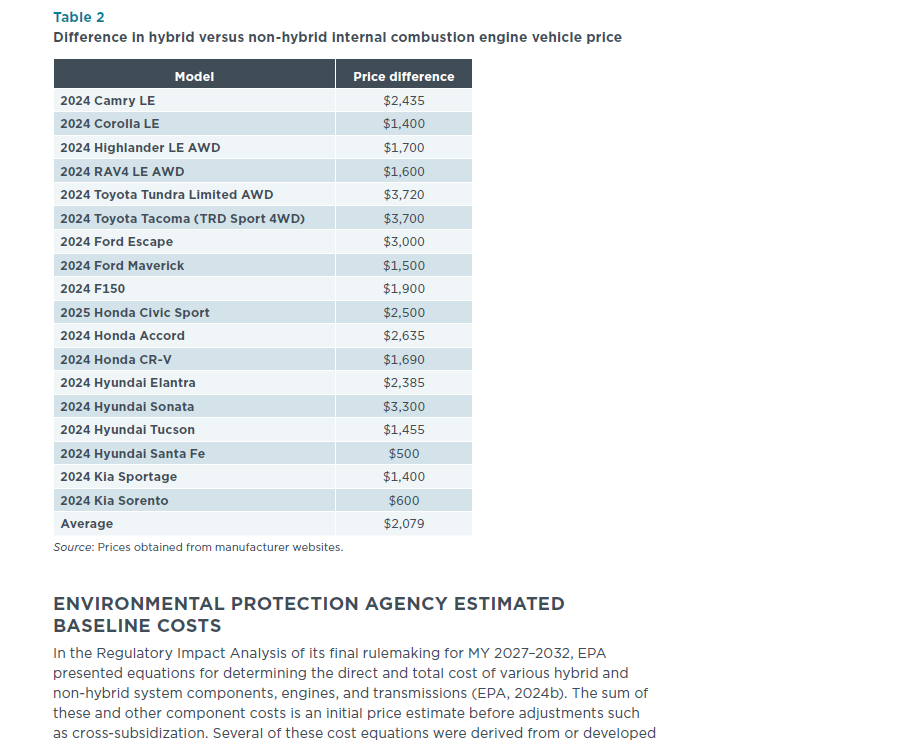Click the line beginning "these and other component costs"
Viewport: 924px width, 747px height.
[x=346, y=713]
